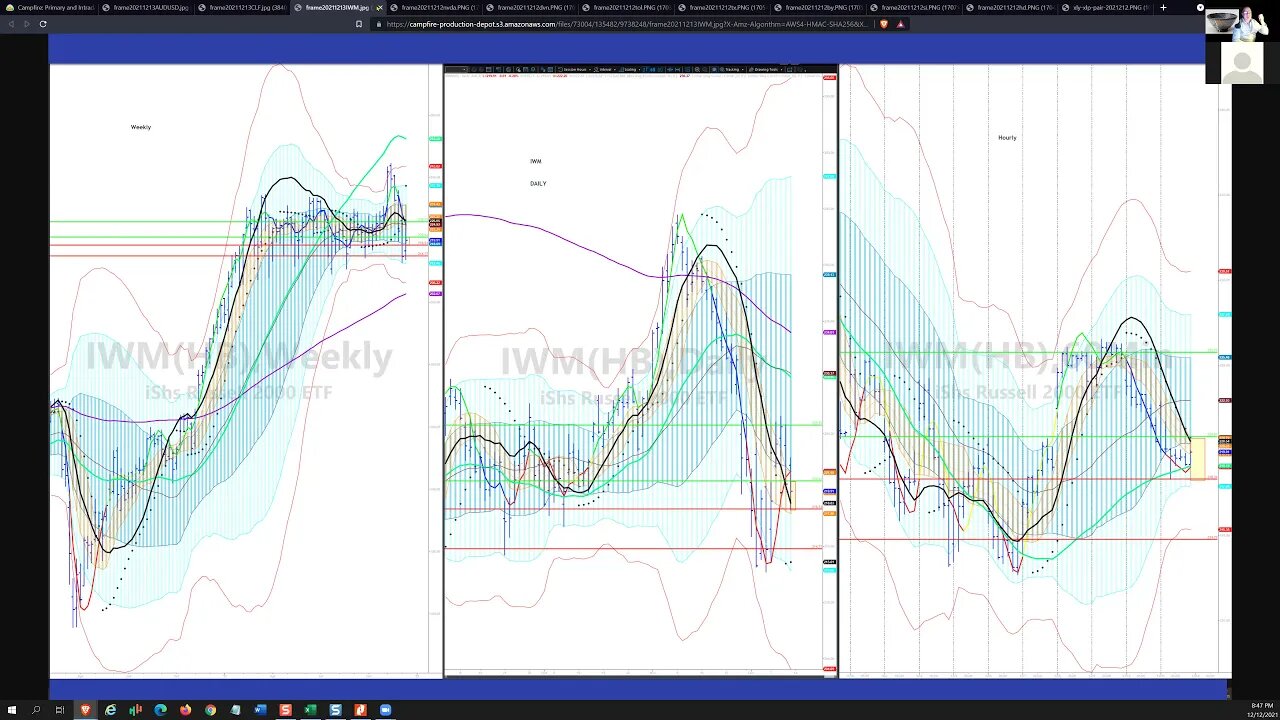Open a new browser tab with plus

(x=1163, y=7)
